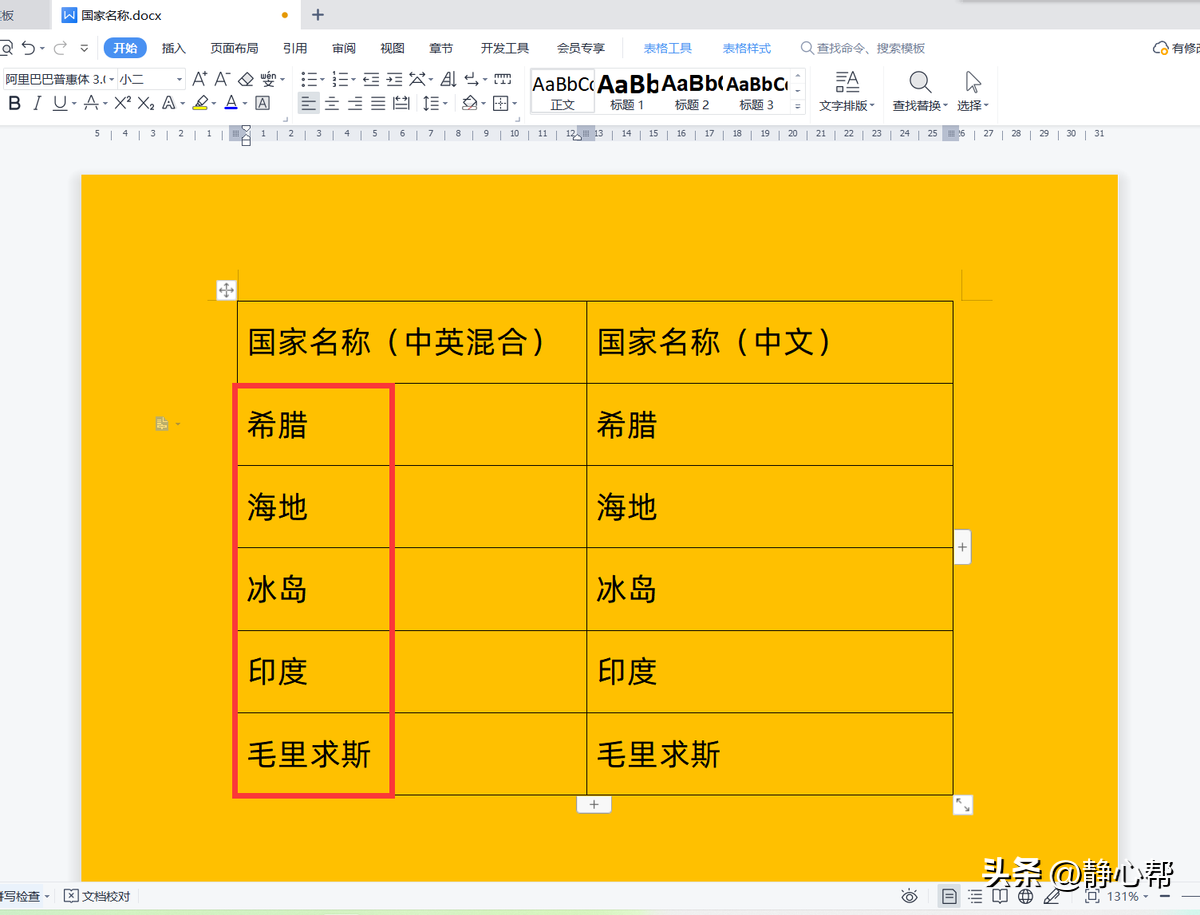Click 文档校对 in status bar
1200x915 pixels.
click(x=97, y=896)
